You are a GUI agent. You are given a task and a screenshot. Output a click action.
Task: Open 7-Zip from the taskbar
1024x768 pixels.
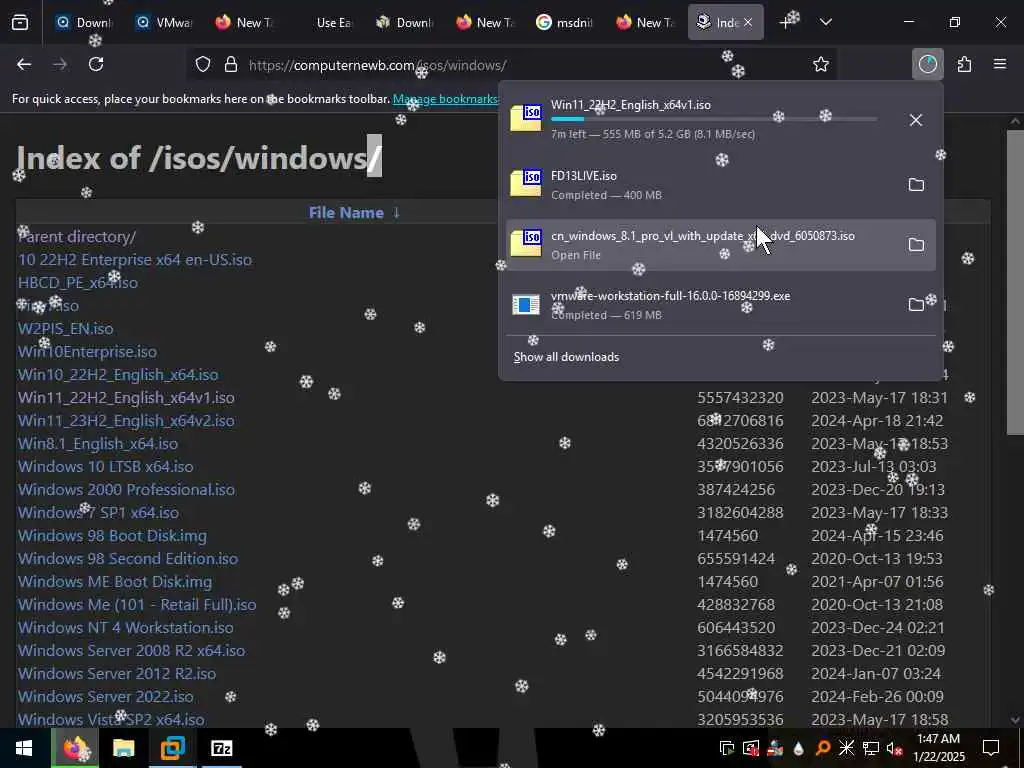pyautogui.click(x=222, y=748)
